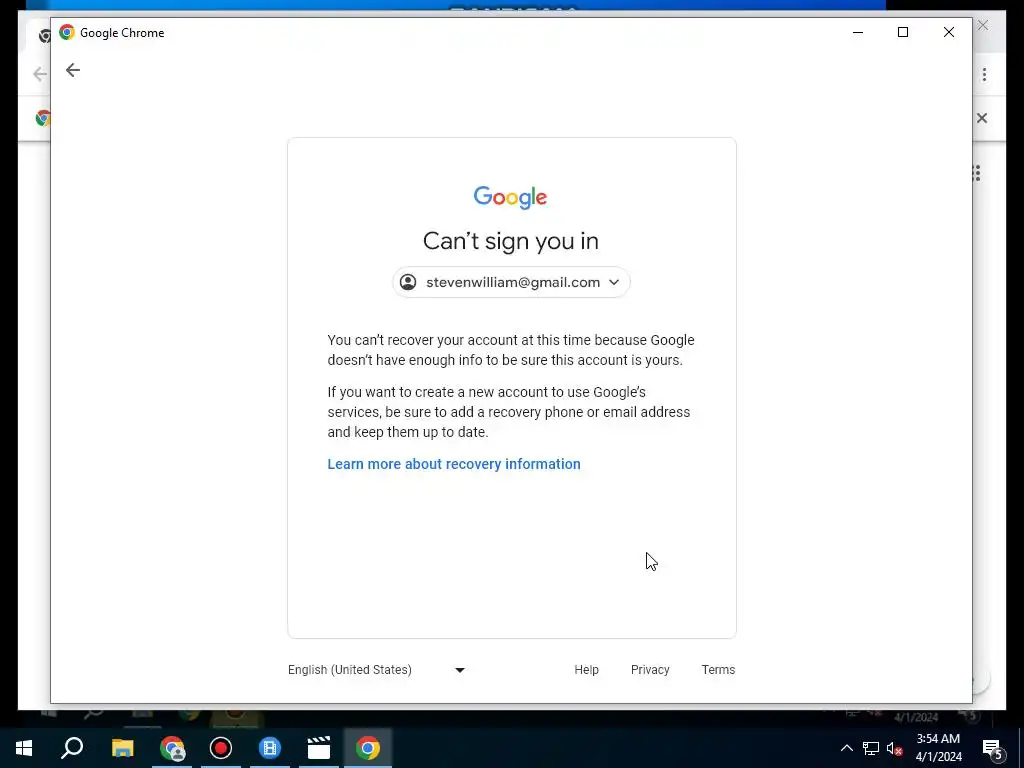Image resolution: width=1024 pixels, height=768 pixels.
Task: Open the Terms link in footer
Action: (x=718, y=669)
